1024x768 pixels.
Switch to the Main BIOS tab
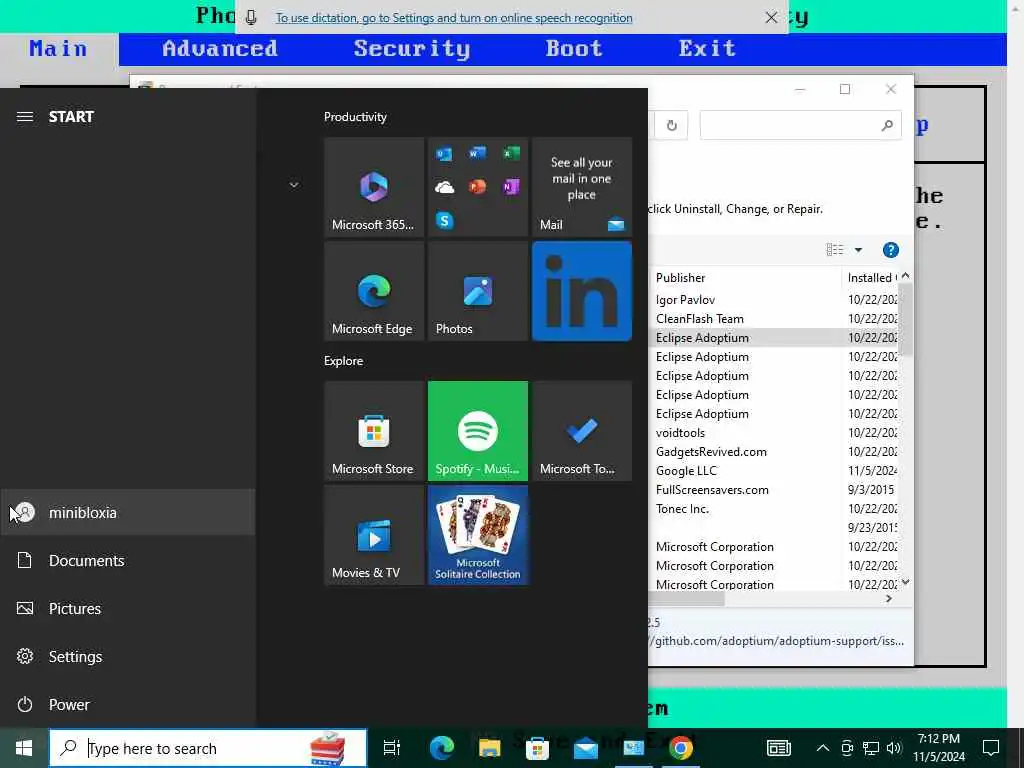(x=58, y=49)
